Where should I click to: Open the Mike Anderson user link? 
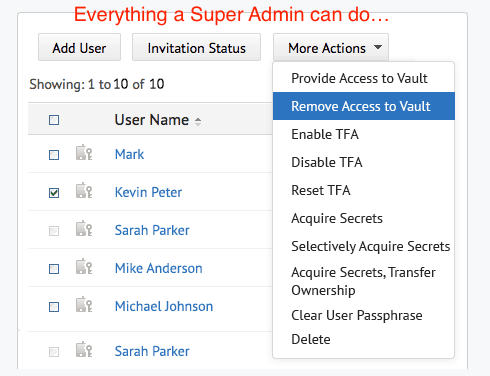point(159,268)
